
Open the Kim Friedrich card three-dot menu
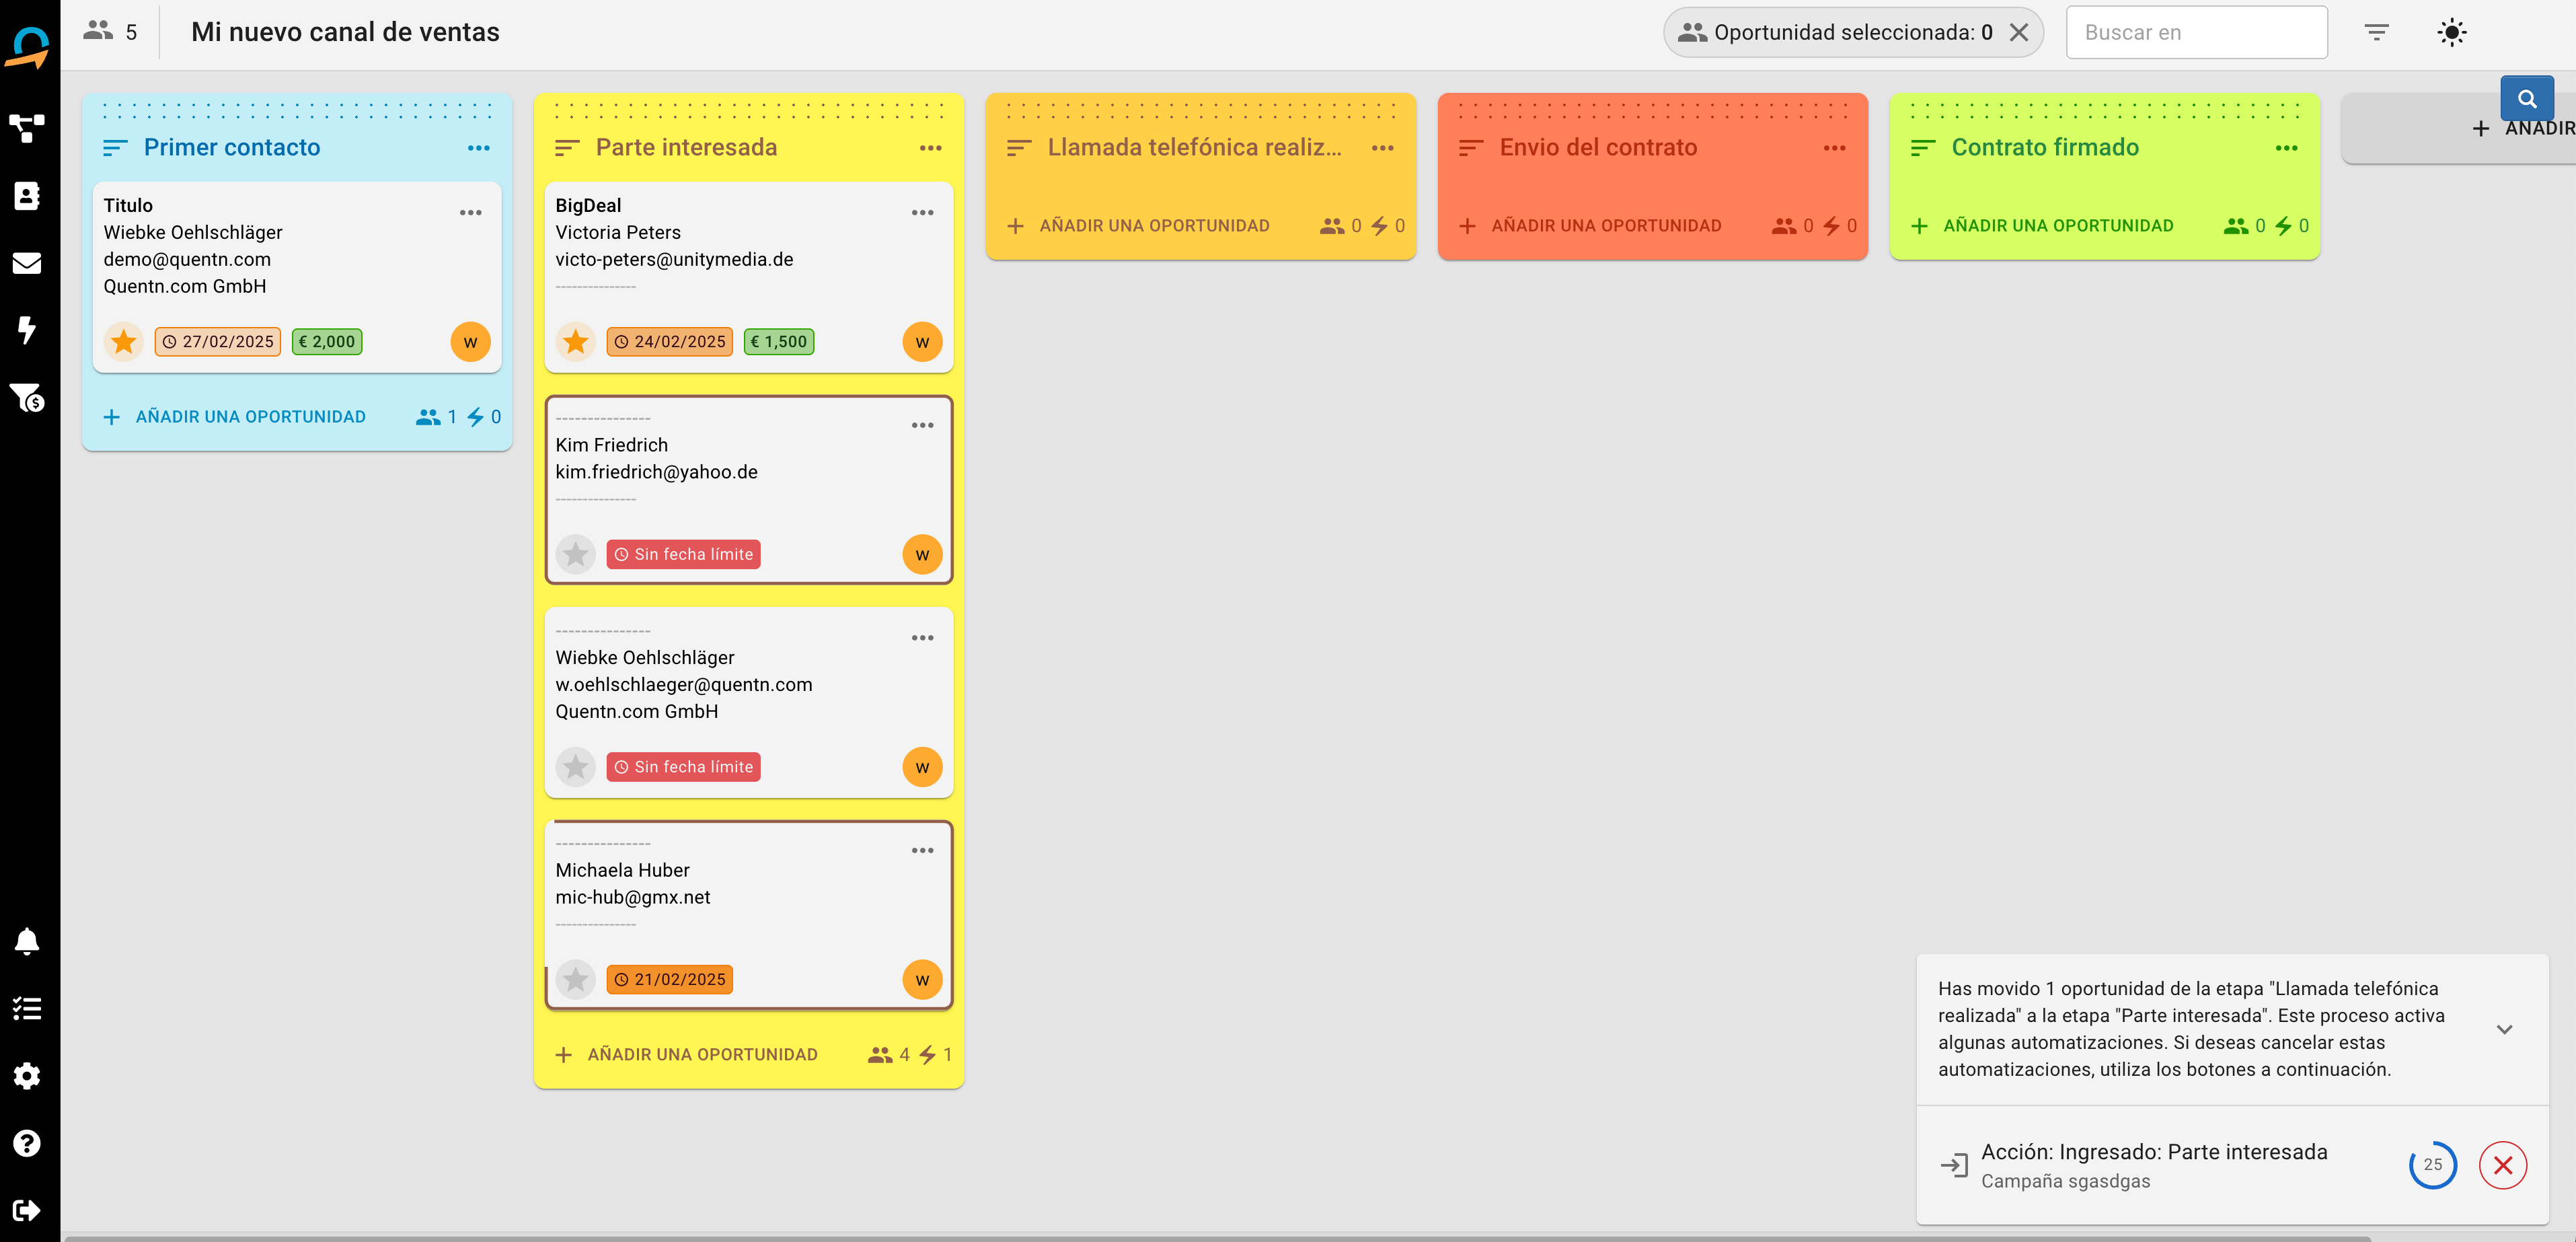[923, 425]
